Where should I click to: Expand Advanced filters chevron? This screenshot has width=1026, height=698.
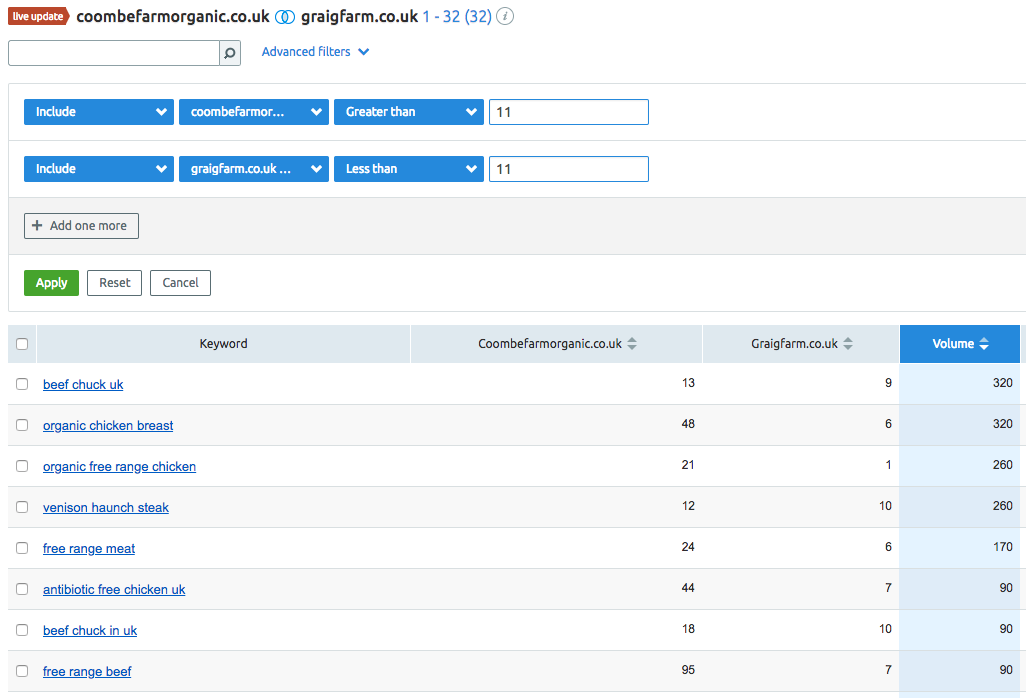click(364, 52)
